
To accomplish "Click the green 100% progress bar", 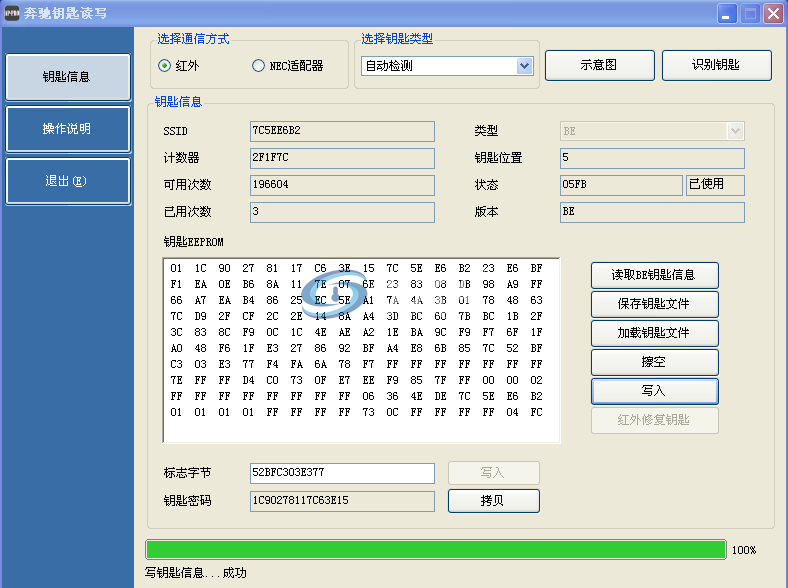I will click(435, 550).
